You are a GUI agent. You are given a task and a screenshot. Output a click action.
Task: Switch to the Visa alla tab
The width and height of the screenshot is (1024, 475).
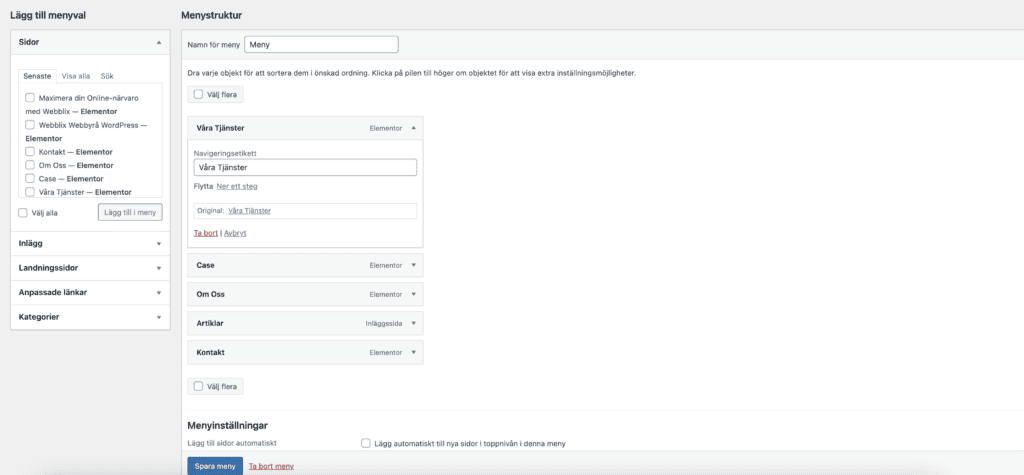76,76
